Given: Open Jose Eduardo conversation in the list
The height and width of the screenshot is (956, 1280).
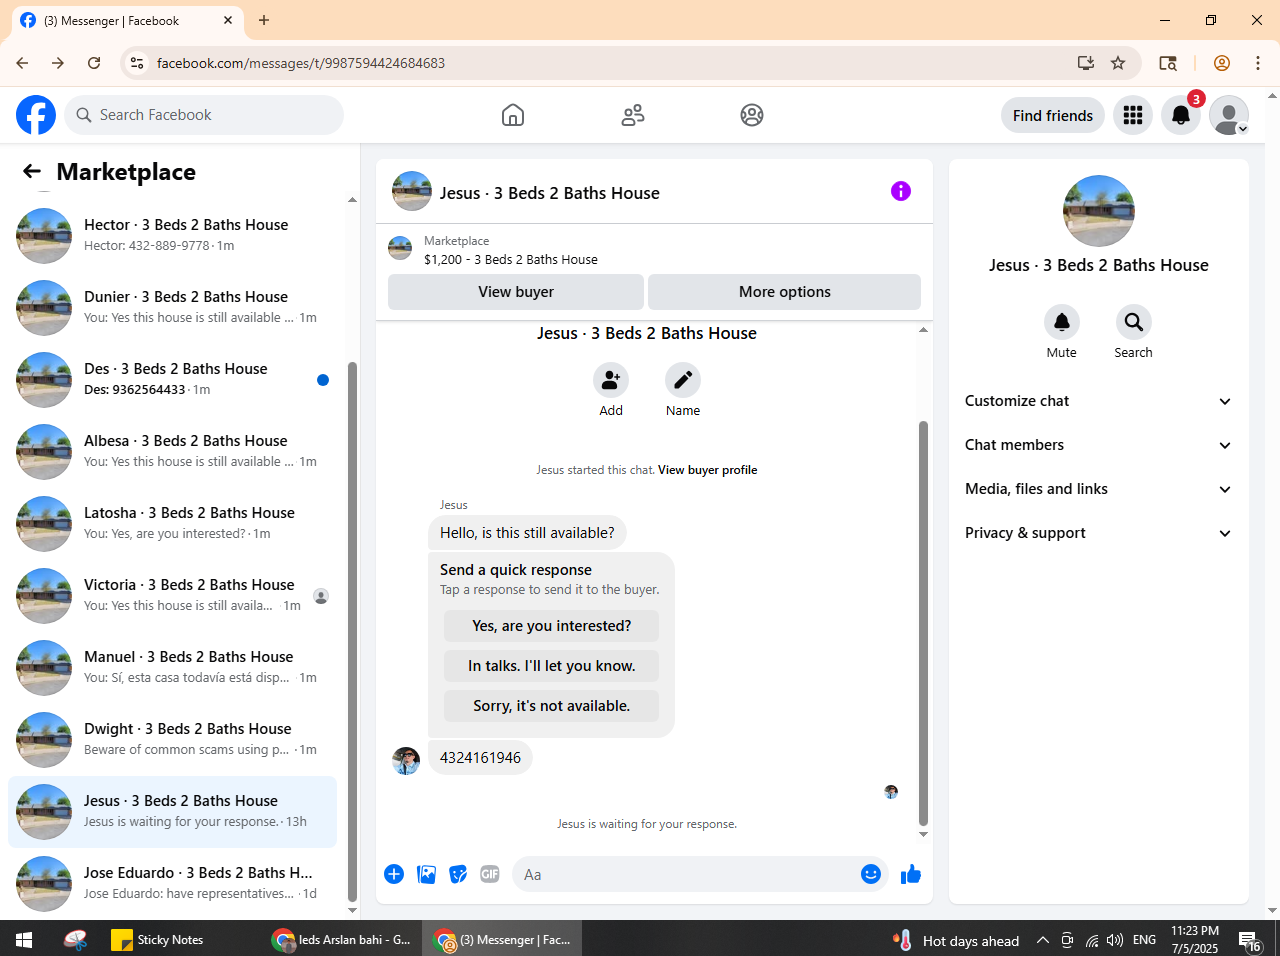Looking at the screenshot, I should click(172, 884).
